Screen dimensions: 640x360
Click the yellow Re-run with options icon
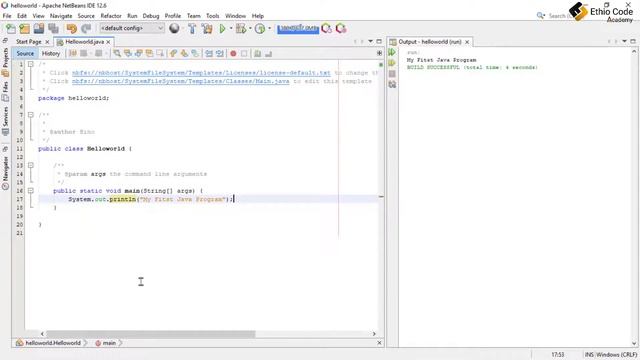pyautogui.click(x=392, y=63)
